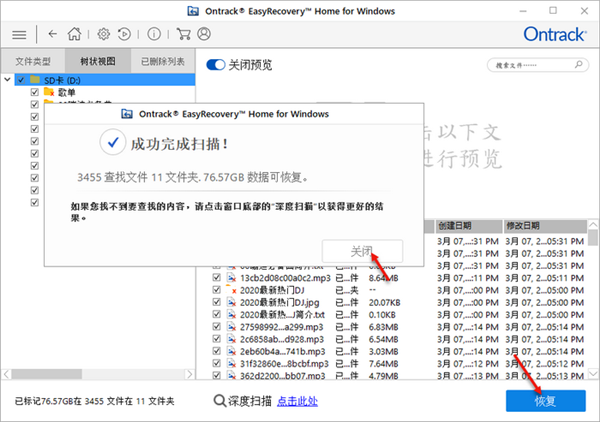Collapse the SD卡 (D:) tree node
Viewport: 600px width, 422px height.
click(7, 80)
